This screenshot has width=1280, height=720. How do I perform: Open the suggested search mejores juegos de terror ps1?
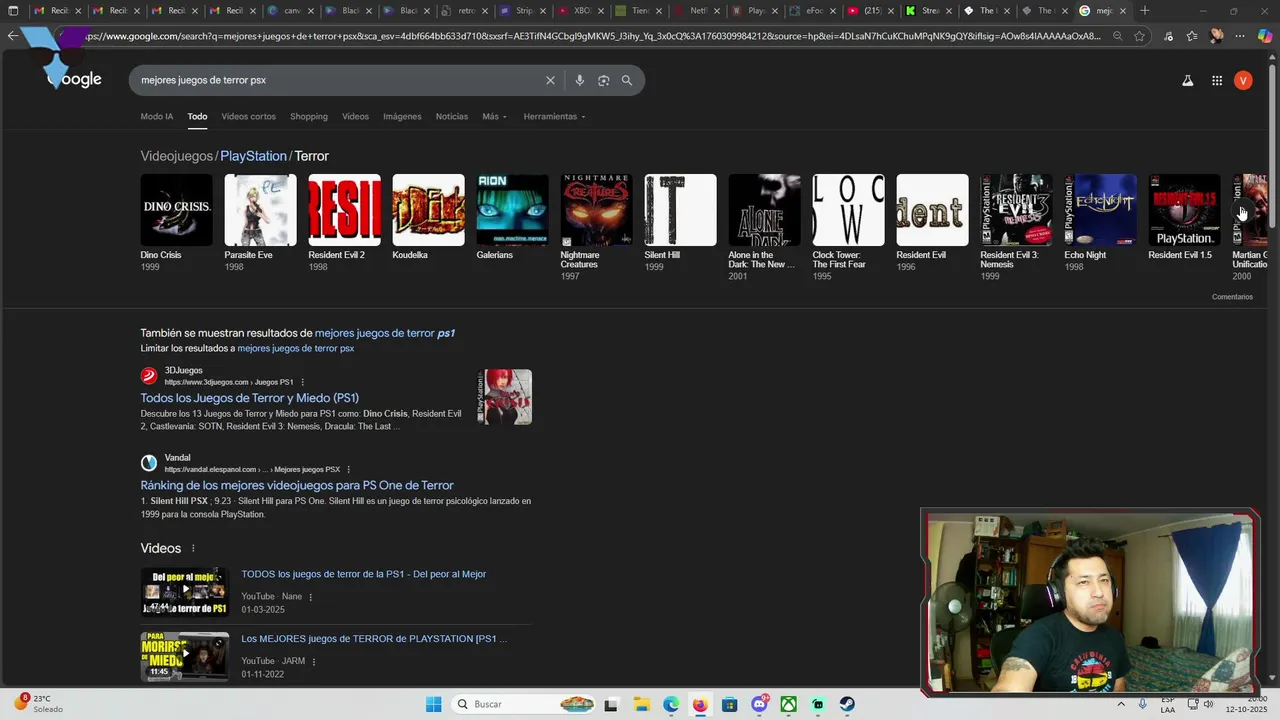(x=385, y=333)
